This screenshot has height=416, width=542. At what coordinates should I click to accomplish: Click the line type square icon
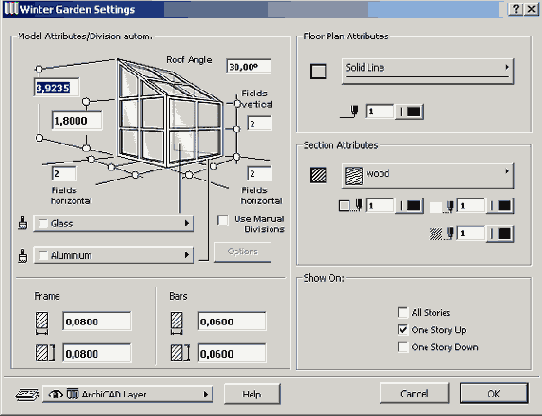pos(318,71)
